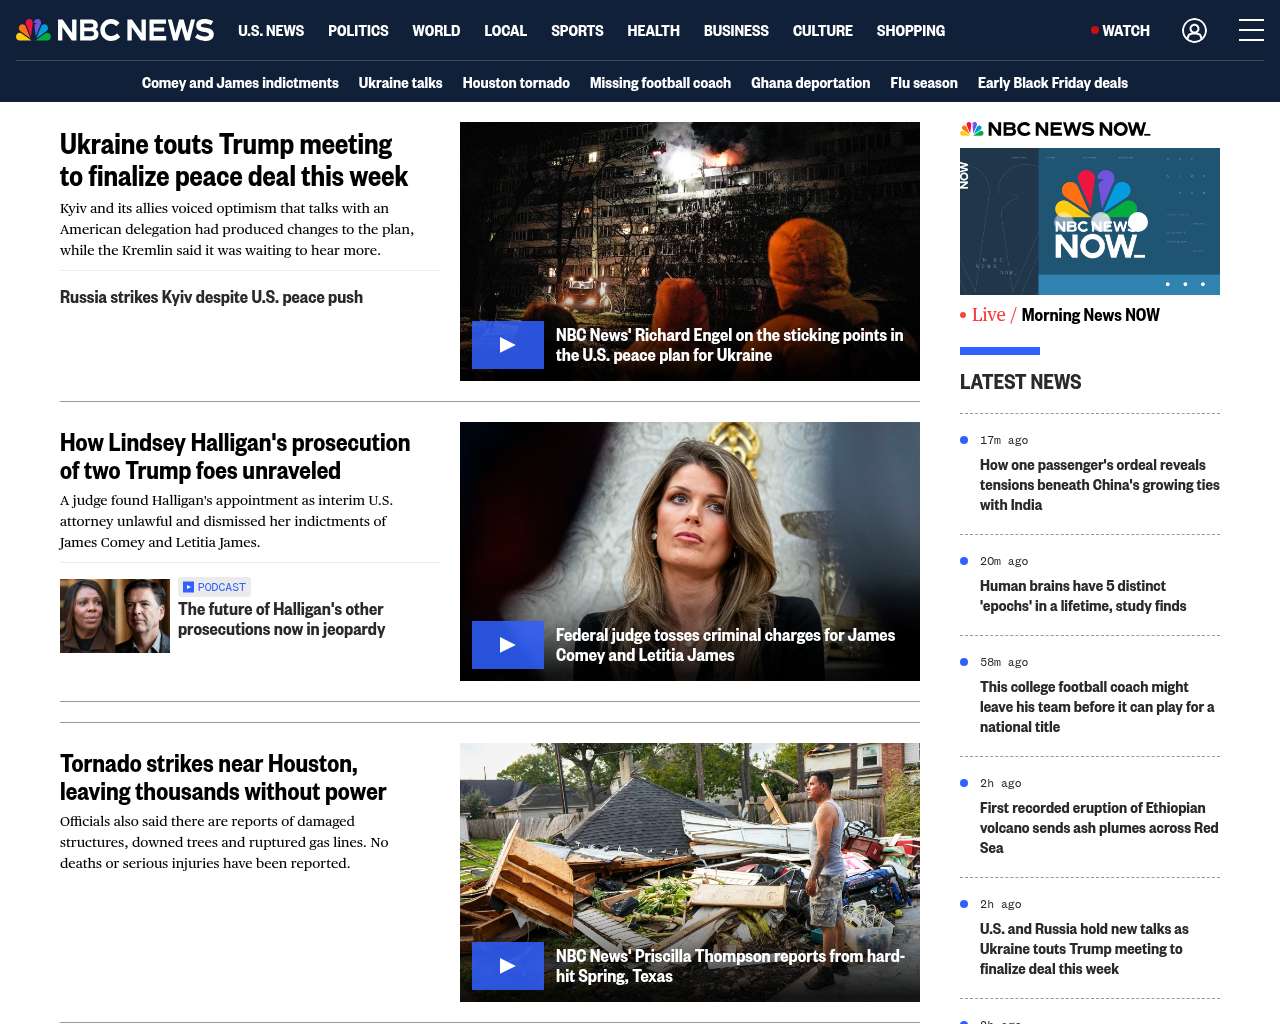Viewport: 1280px width, 1024px height.
Task: Read Ukraine touts Trump meeting headline
Action: 234,160
